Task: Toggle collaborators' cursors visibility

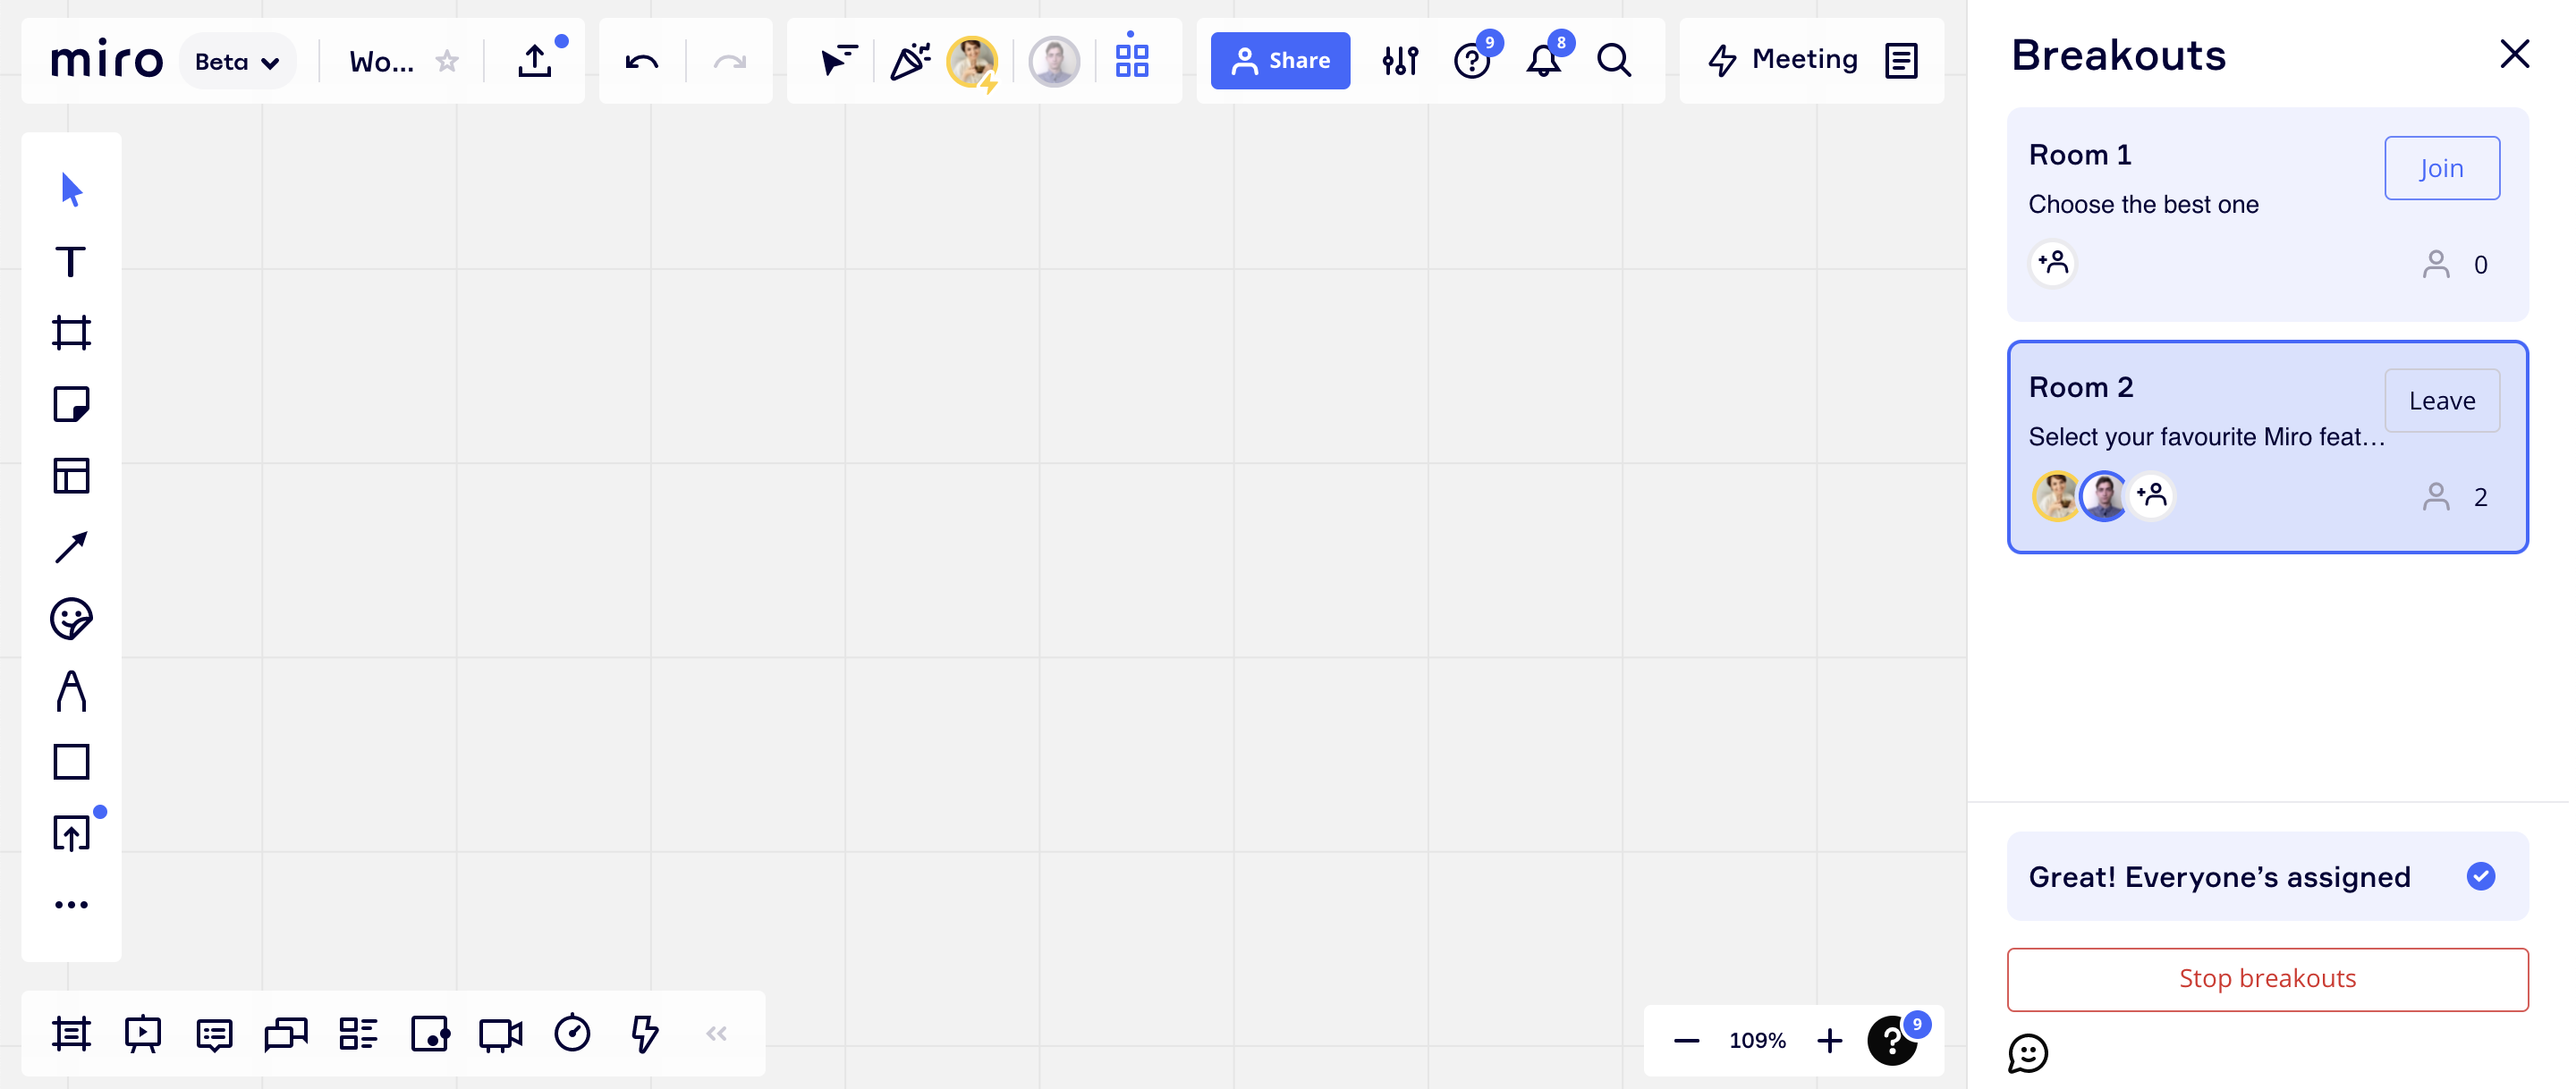Action: (x=837, y=61)
